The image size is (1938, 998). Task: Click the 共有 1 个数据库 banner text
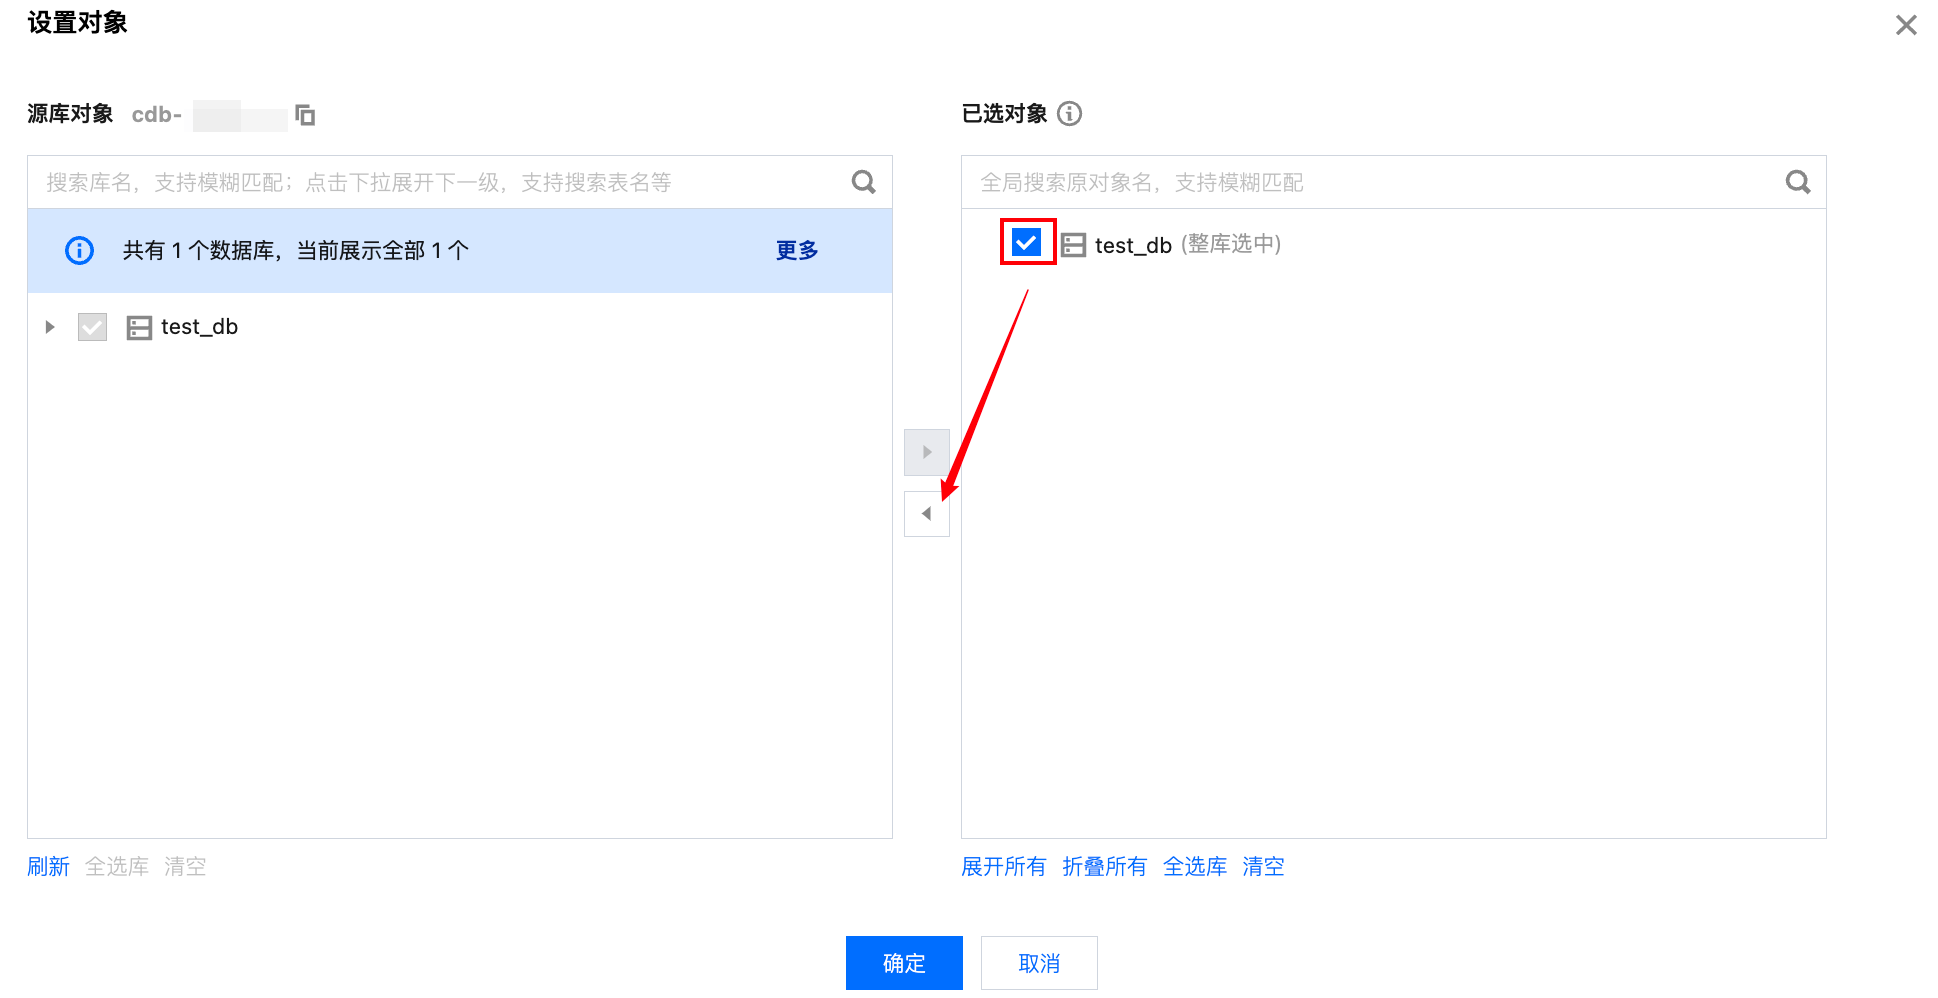pyautogui.click(x=296, y=250)
